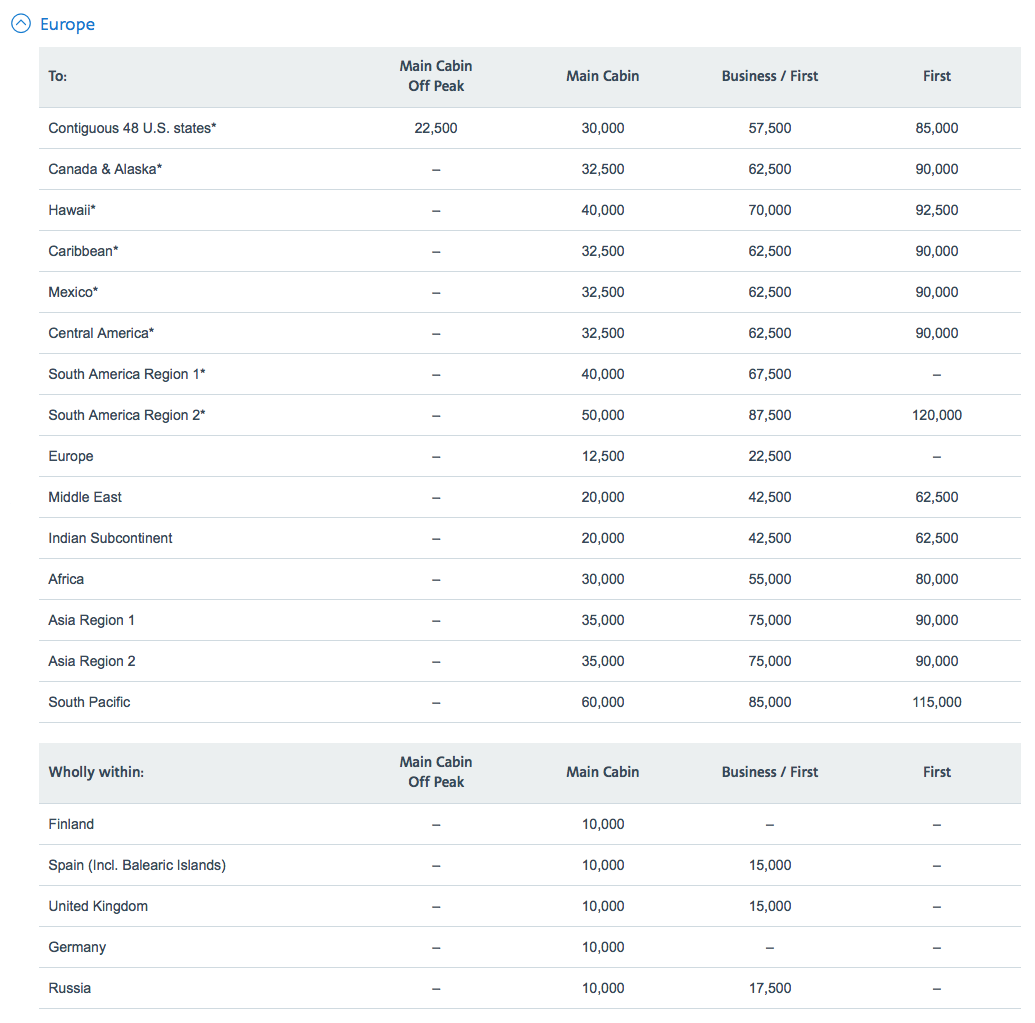Click the 'South Pacific' row label
The width and height of the screenshot is (1035, 1023).
89,702
